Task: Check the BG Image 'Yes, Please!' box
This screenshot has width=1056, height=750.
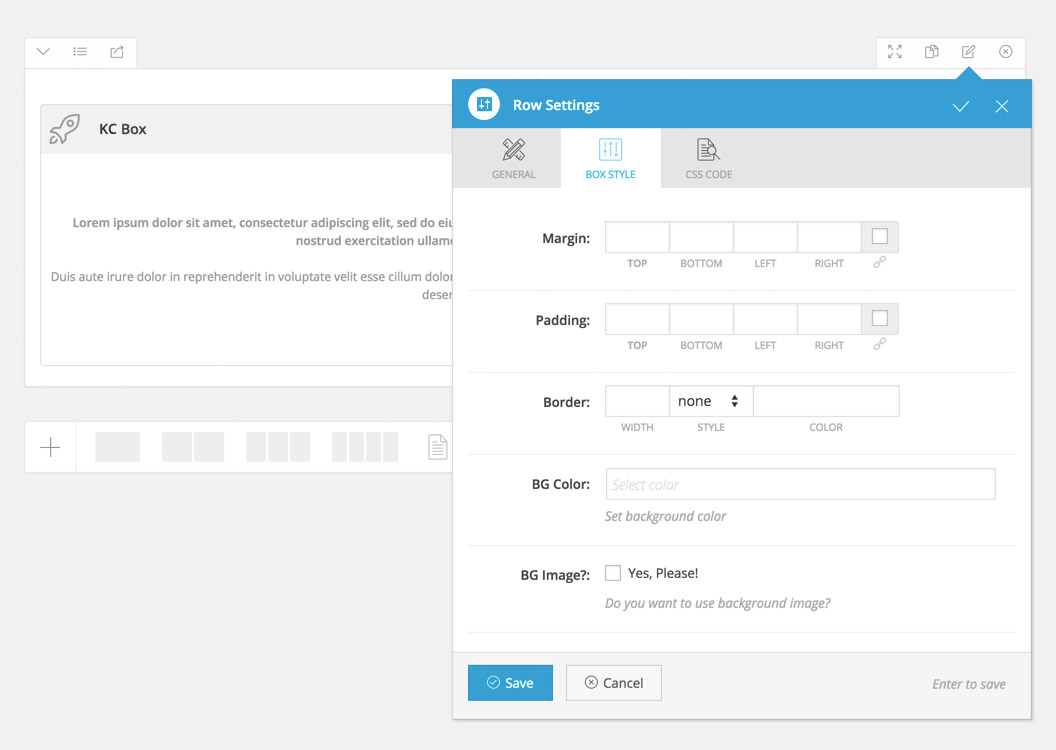Action: tap(613, 573)
